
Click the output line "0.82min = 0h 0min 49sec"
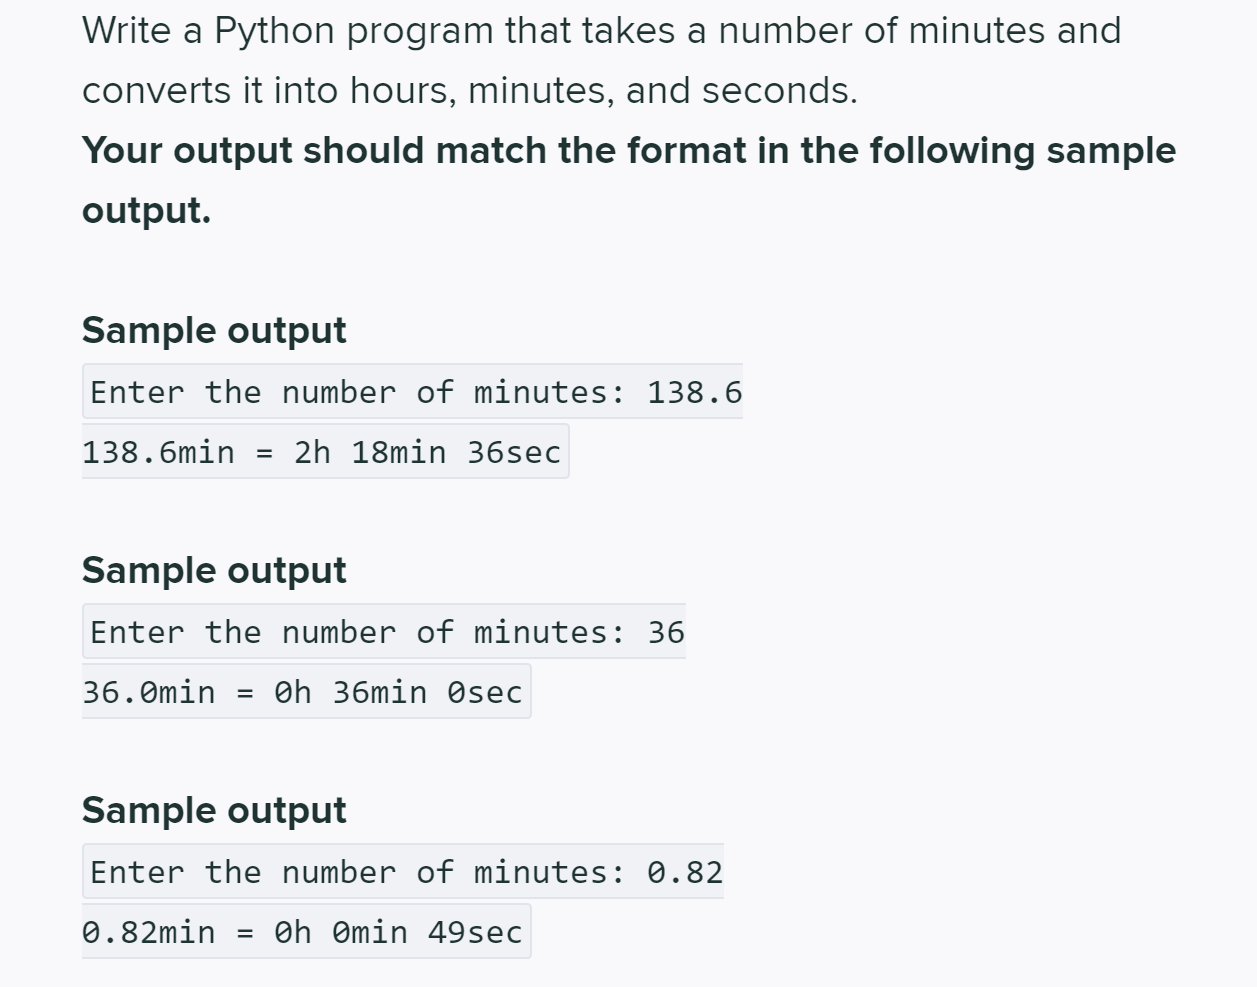pyautogui.click(x=306, y=931)
